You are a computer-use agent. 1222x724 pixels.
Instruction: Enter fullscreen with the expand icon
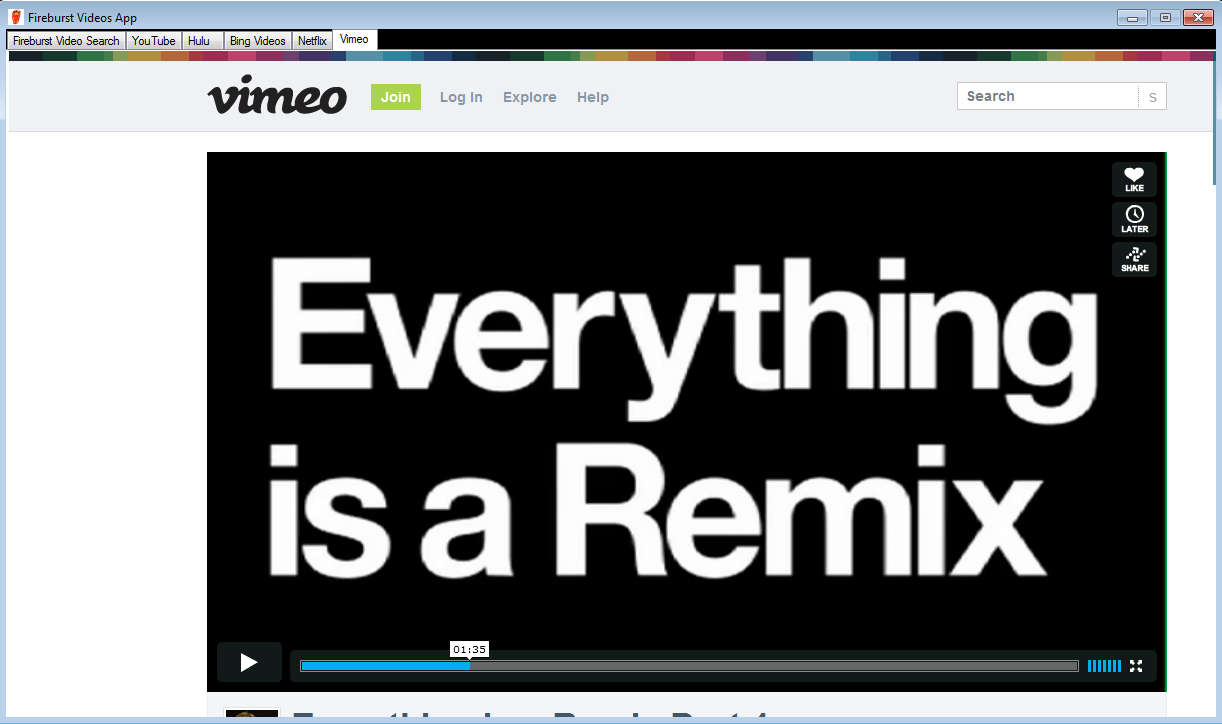coord(1136,666)
